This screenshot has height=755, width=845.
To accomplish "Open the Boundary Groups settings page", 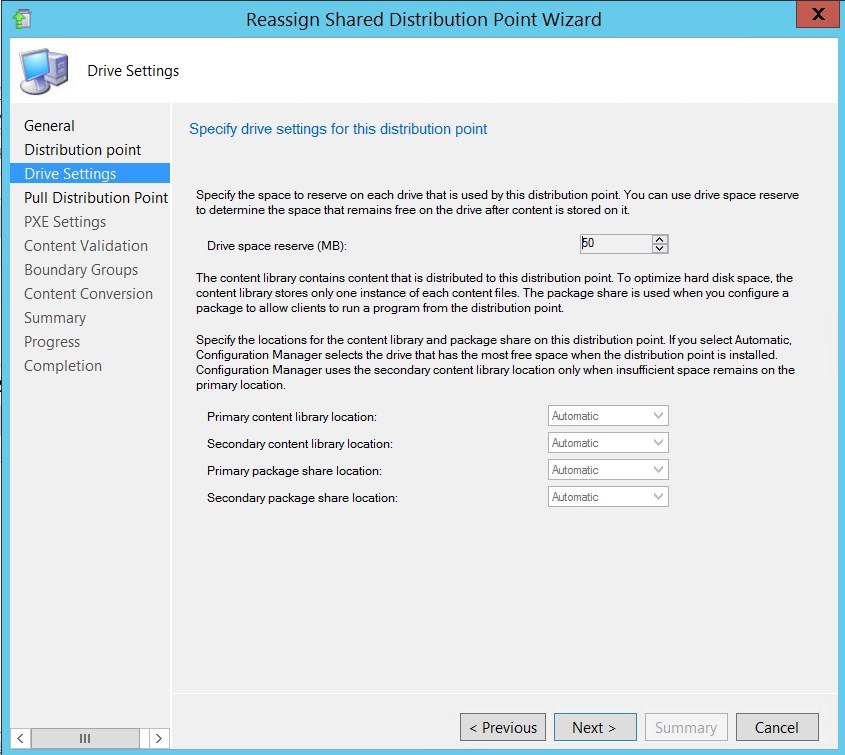I will point(80,269).
